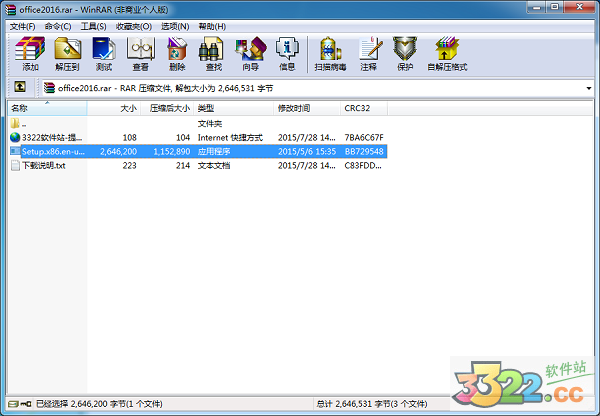This screenshot has height=416, width=600.
Task: Click status bar selected bytes text
Action: 99,404
